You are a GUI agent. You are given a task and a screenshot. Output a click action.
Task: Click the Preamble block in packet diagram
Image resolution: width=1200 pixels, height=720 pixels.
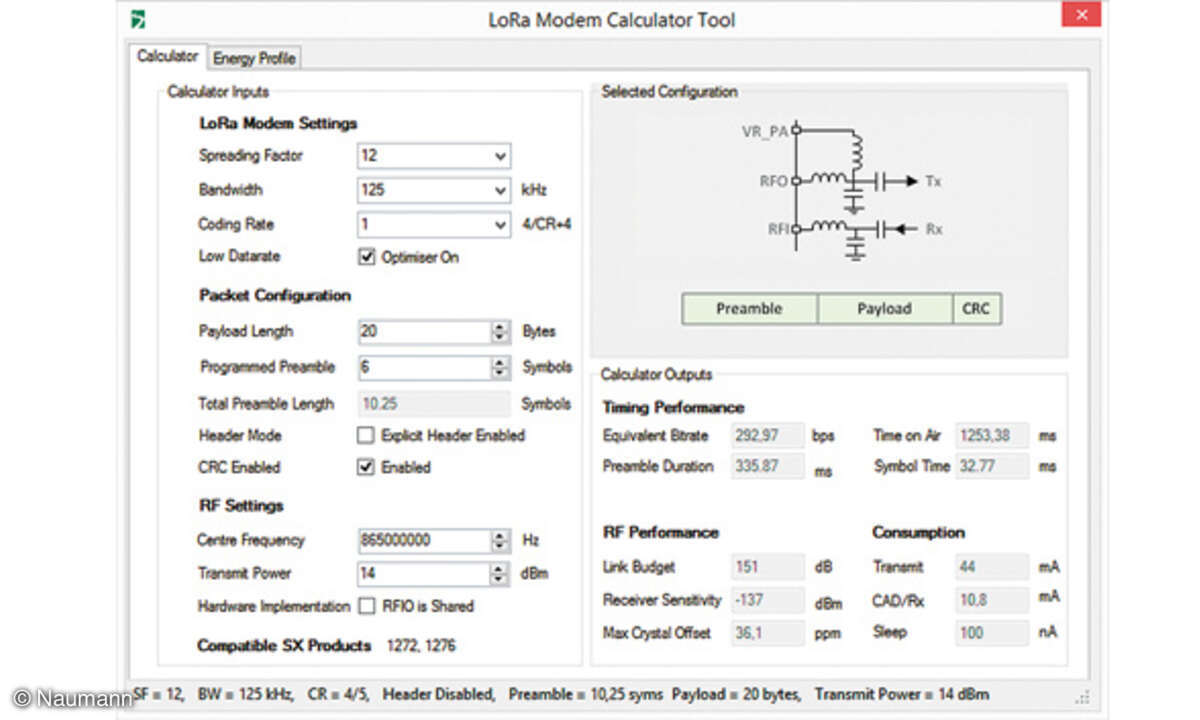click(x=750, y=309)
